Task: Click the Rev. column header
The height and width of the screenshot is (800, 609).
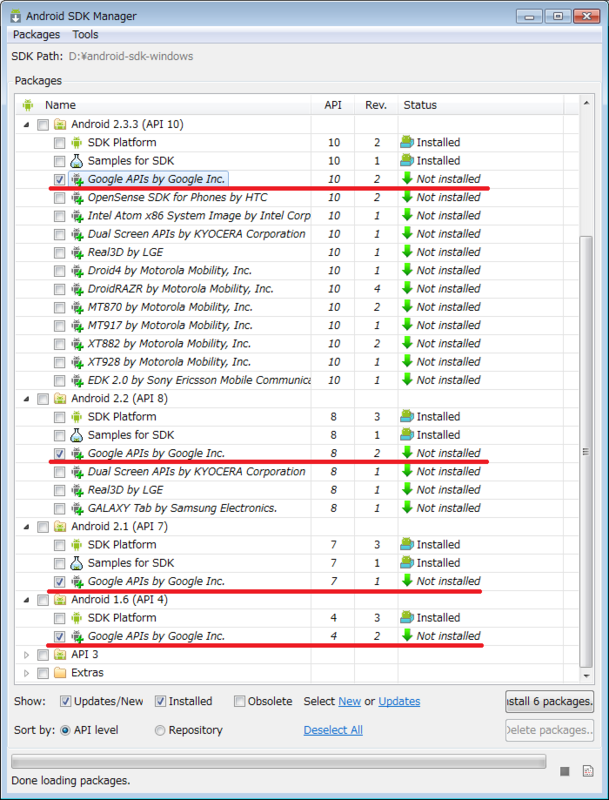Action: click(376, 105)
